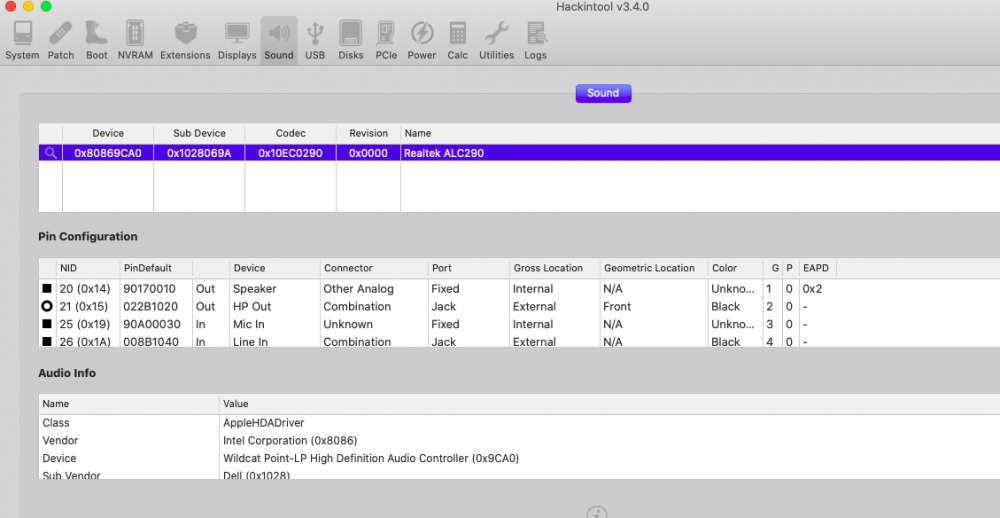
Task: Click the Other Analog connector cell
Action: 358,289
